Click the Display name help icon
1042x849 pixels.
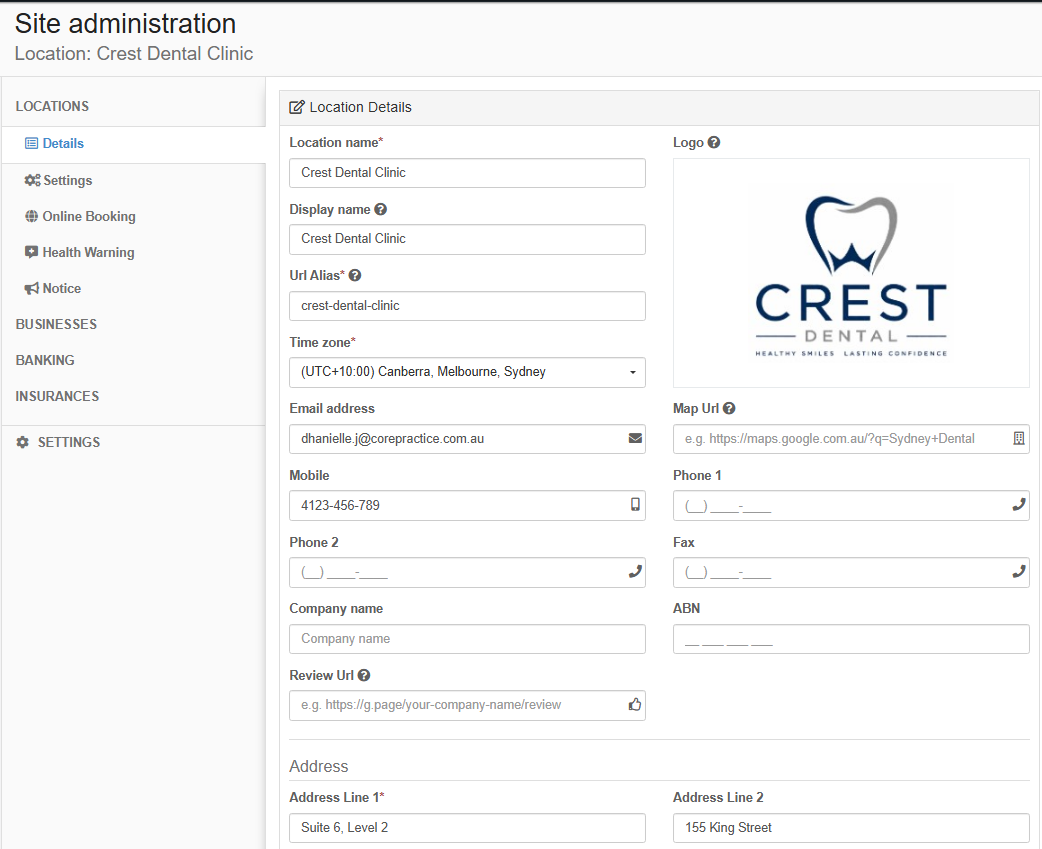[x=380, y=209]
